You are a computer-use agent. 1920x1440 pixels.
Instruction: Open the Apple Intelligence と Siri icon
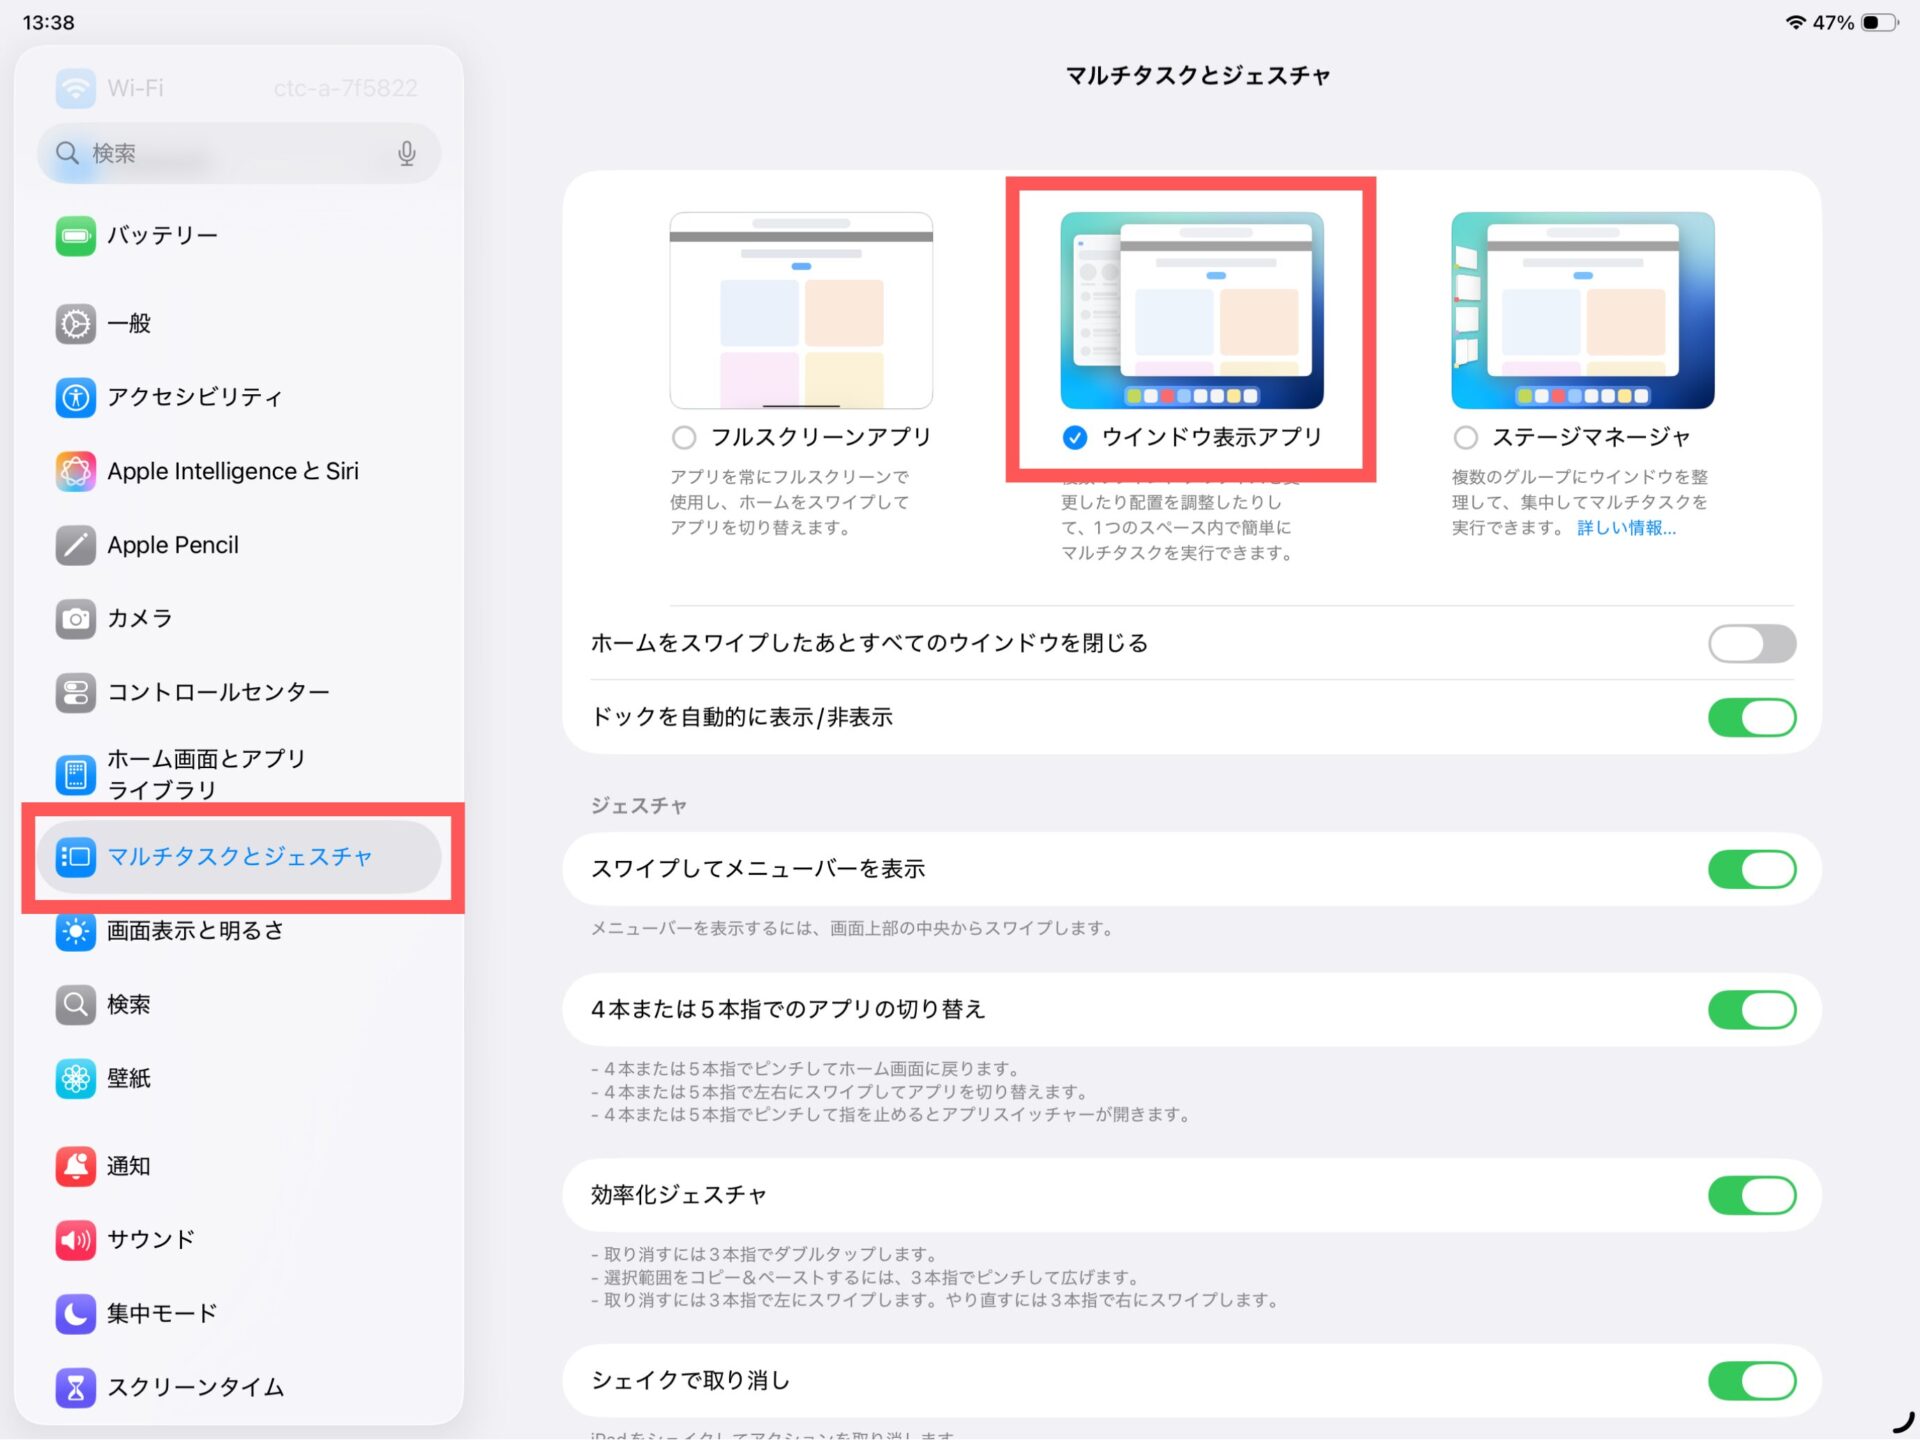pyautogui.click(x=75, y=471)
